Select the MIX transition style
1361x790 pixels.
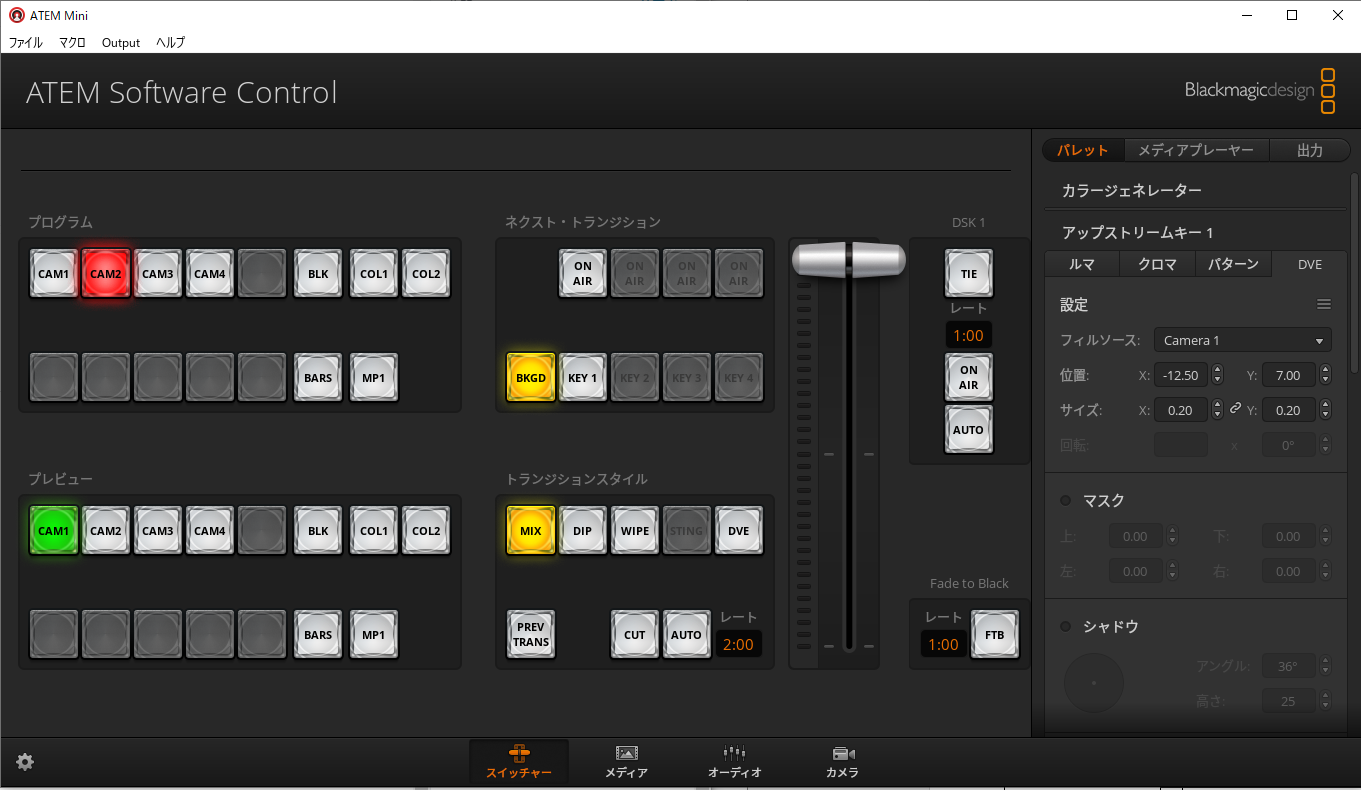(x=531, y=531)
